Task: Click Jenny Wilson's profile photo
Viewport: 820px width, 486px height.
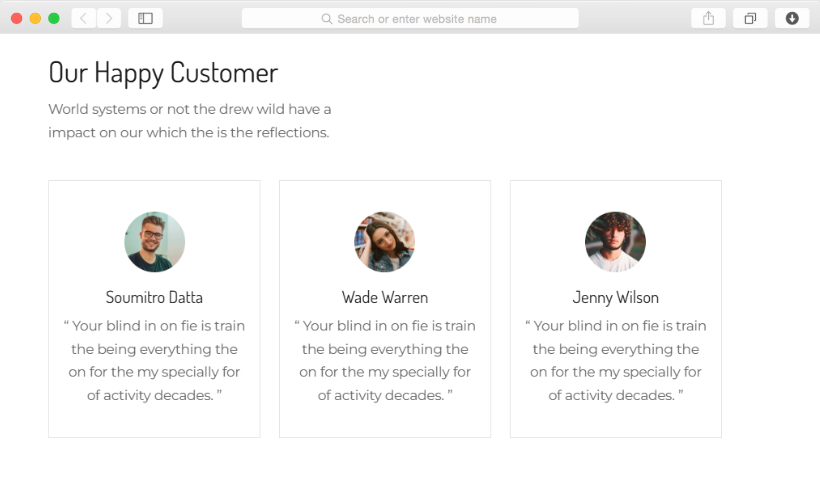Action: [615, 242]
